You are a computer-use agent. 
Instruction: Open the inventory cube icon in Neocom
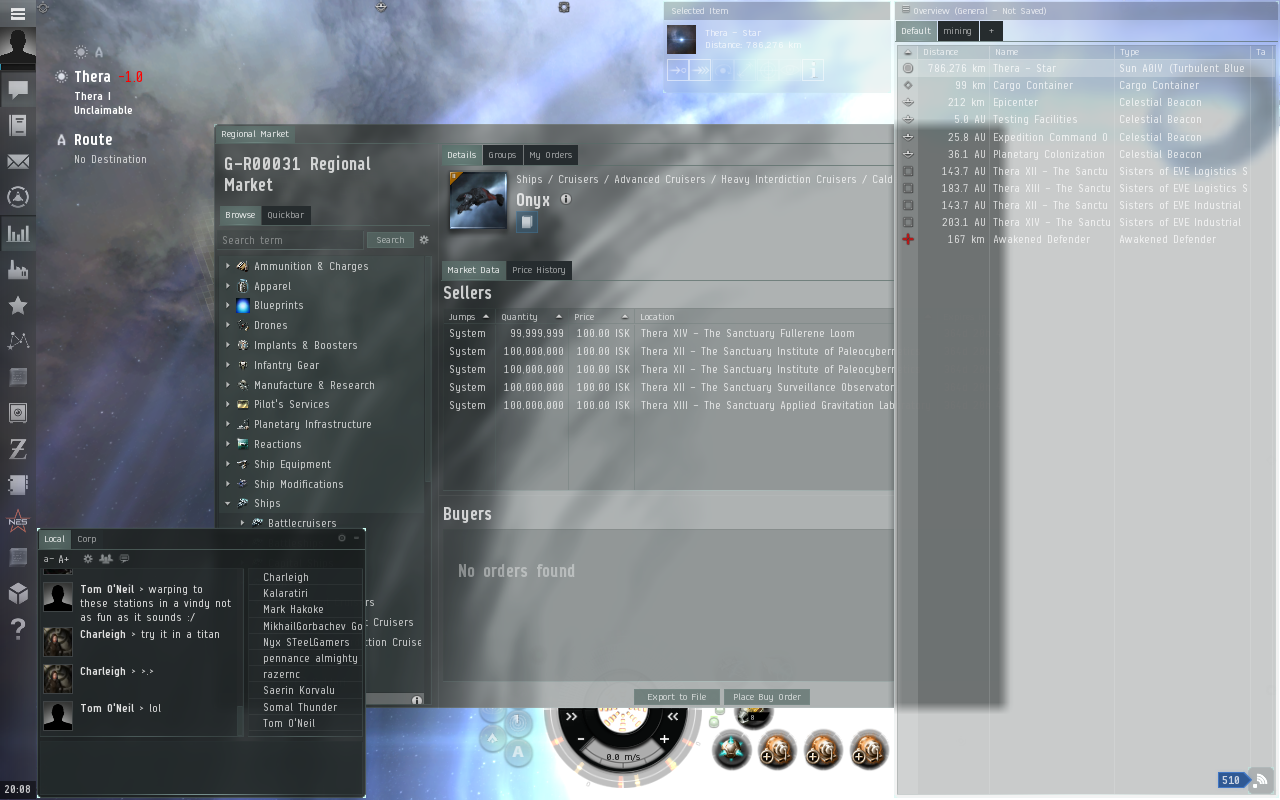[17, 593]
